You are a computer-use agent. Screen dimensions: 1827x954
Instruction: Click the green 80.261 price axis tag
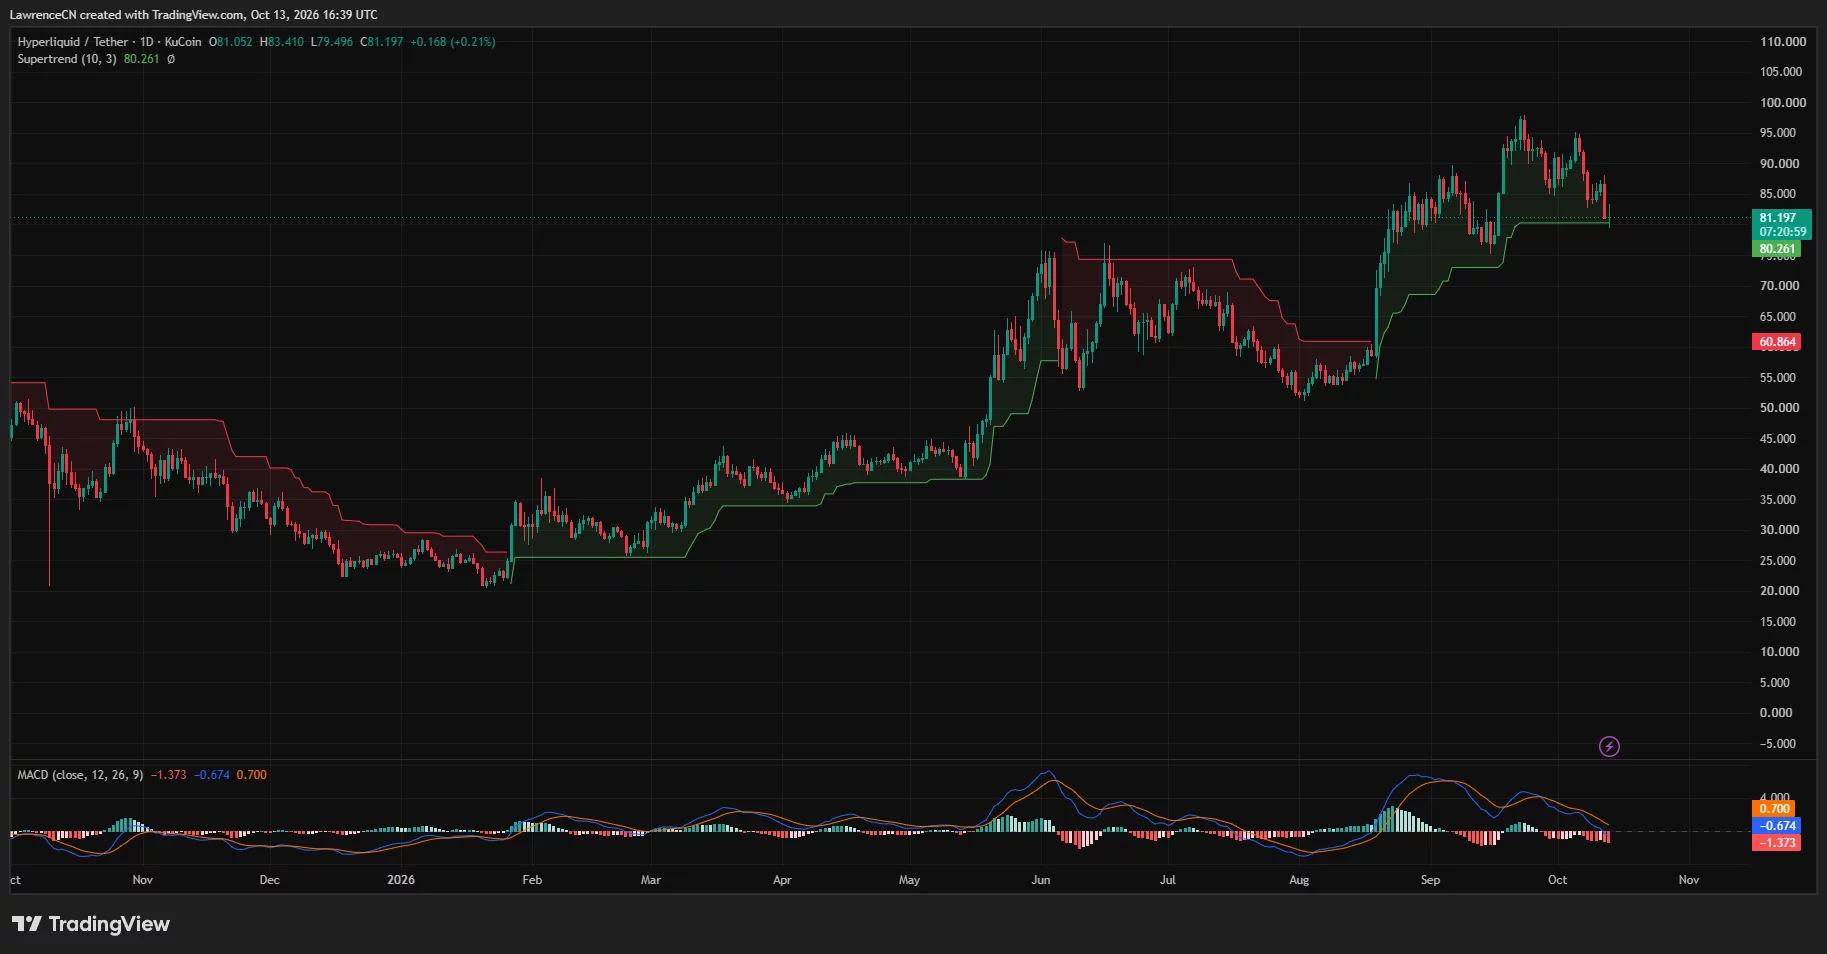click(1777, 249)
